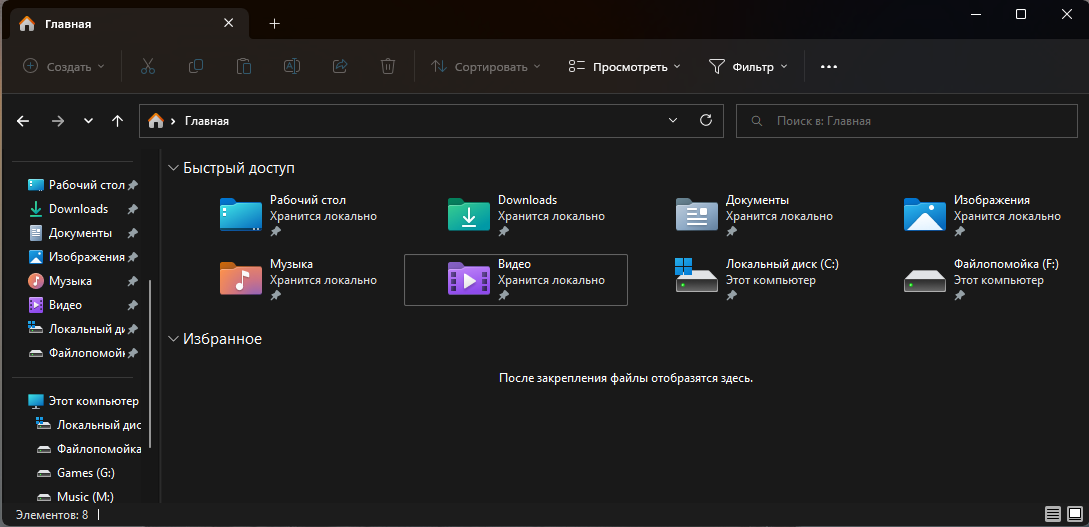This screenshot has width=1089, height=527.
Task: Click the Paste clipboard icon
Action: click(244, 67)
